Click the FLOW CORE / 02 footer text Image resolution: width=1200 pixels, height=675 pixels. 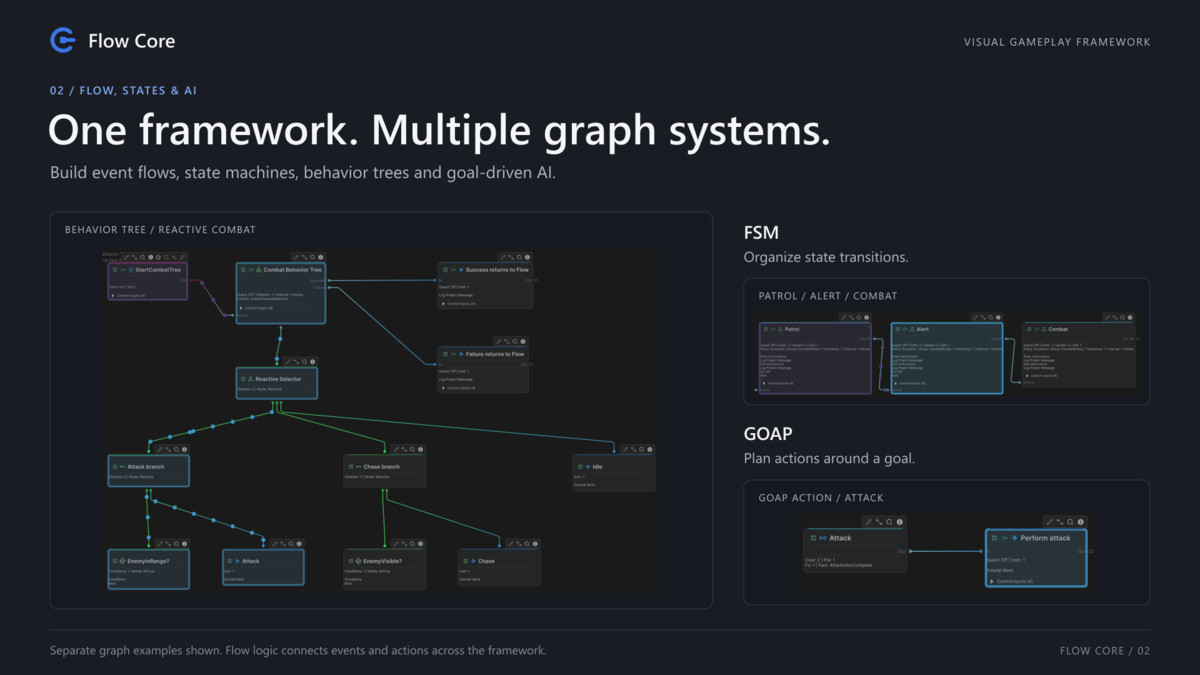tap(1105, 651)
